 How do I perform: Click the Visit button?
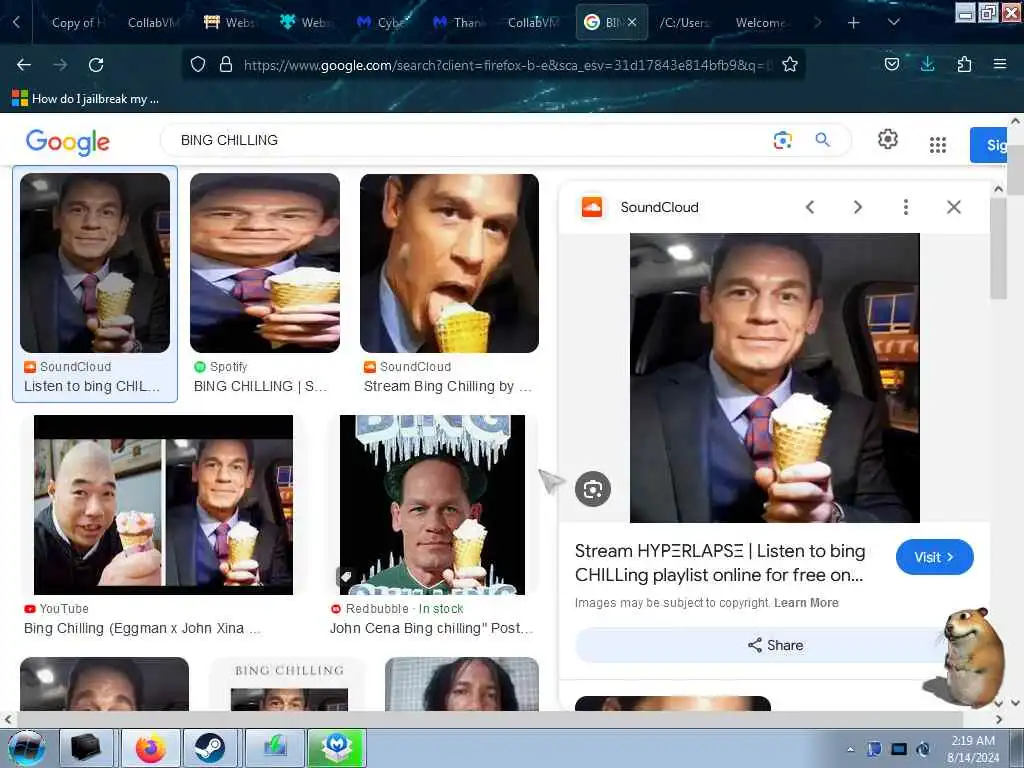pyautogui.click(x=935, y=557)
